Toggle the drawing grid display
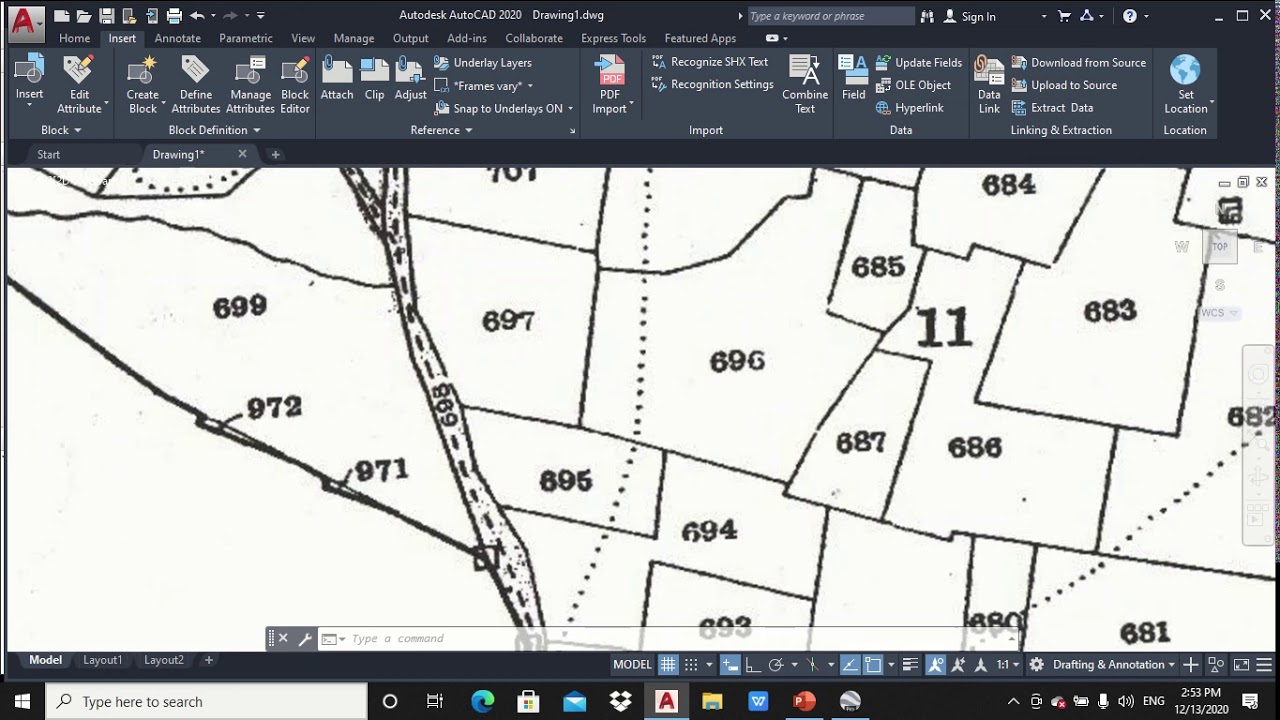This screenshot has height=720, width=1280. 668,665
